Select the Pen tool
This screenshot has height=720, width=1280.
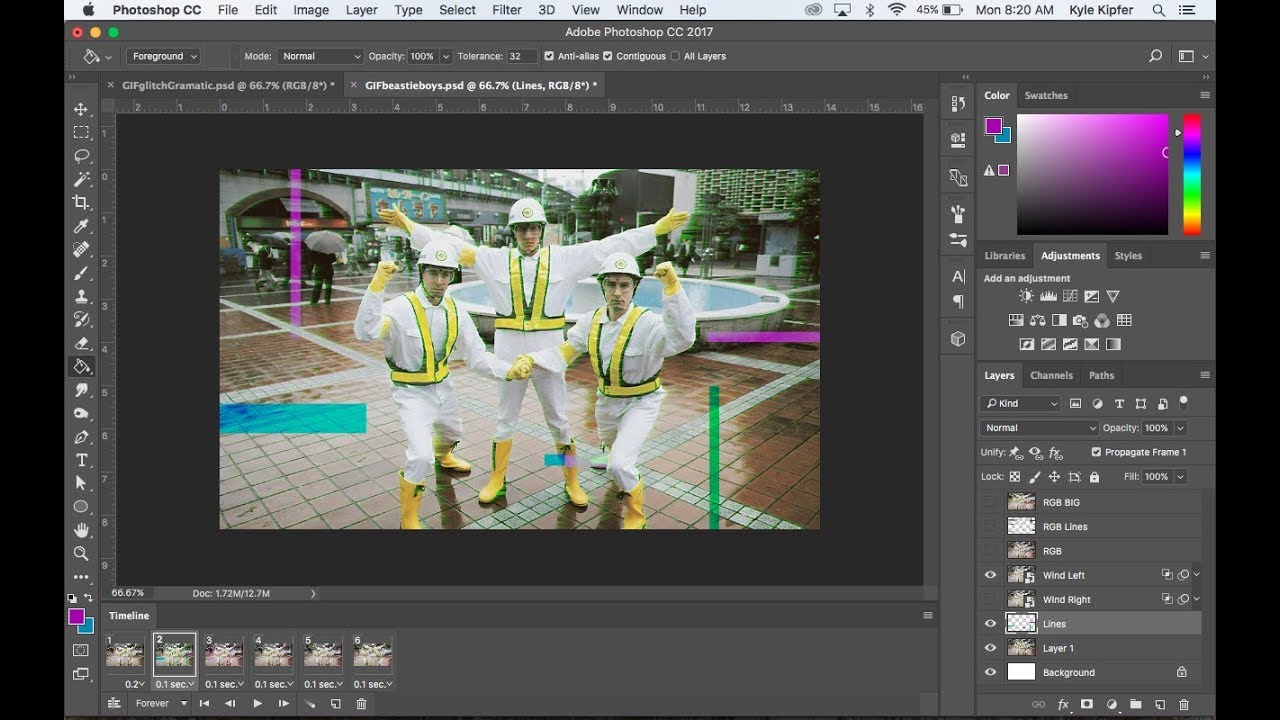[x=81, y=437]
